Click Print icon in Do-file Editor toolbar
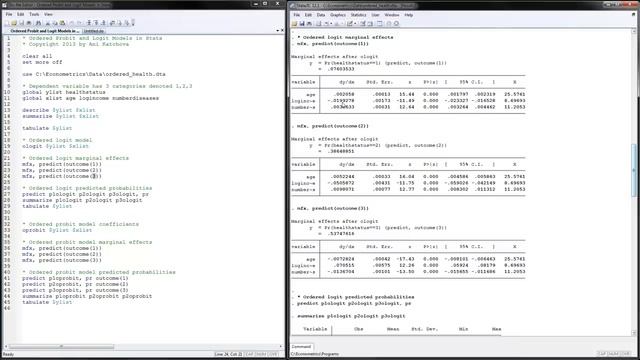This screenshot has height=360, width=640. point(29,23)
